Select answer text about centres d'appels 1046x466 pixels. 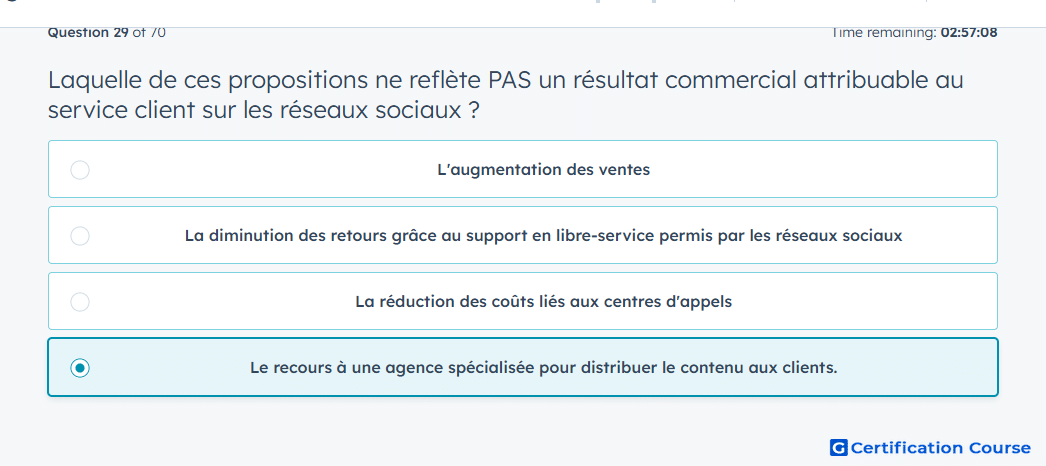point(543,302)
